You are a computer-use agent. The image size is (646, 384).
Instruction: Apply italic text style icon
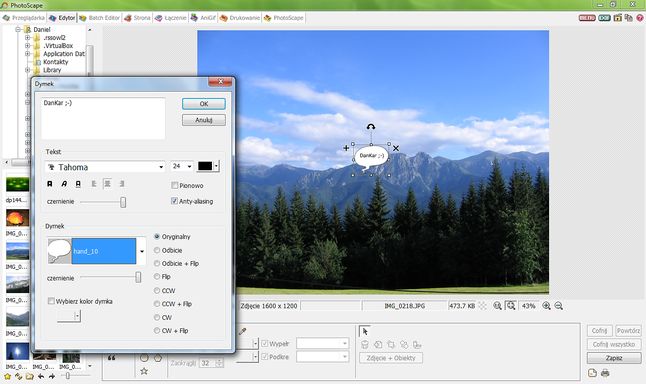coord(64,184)
